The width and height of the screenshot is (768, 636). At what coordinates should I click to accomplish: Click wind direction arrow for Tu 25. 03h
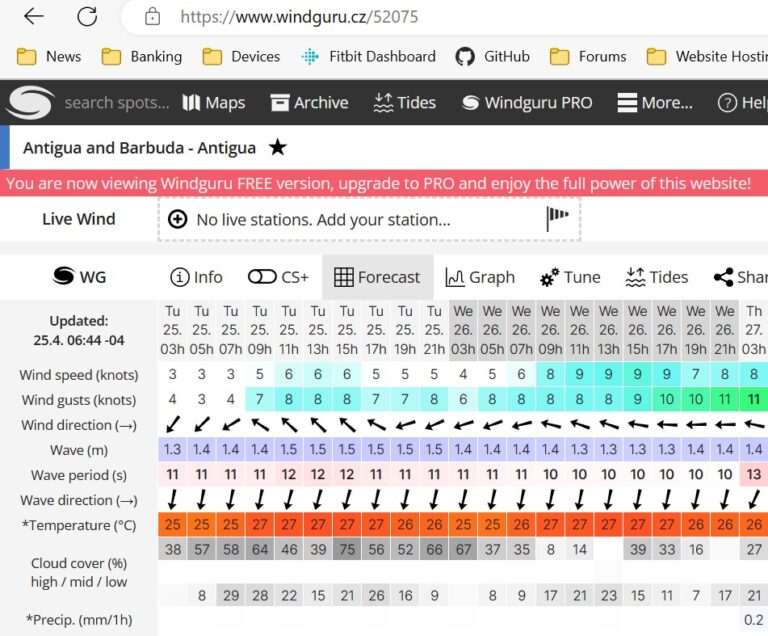172,424
